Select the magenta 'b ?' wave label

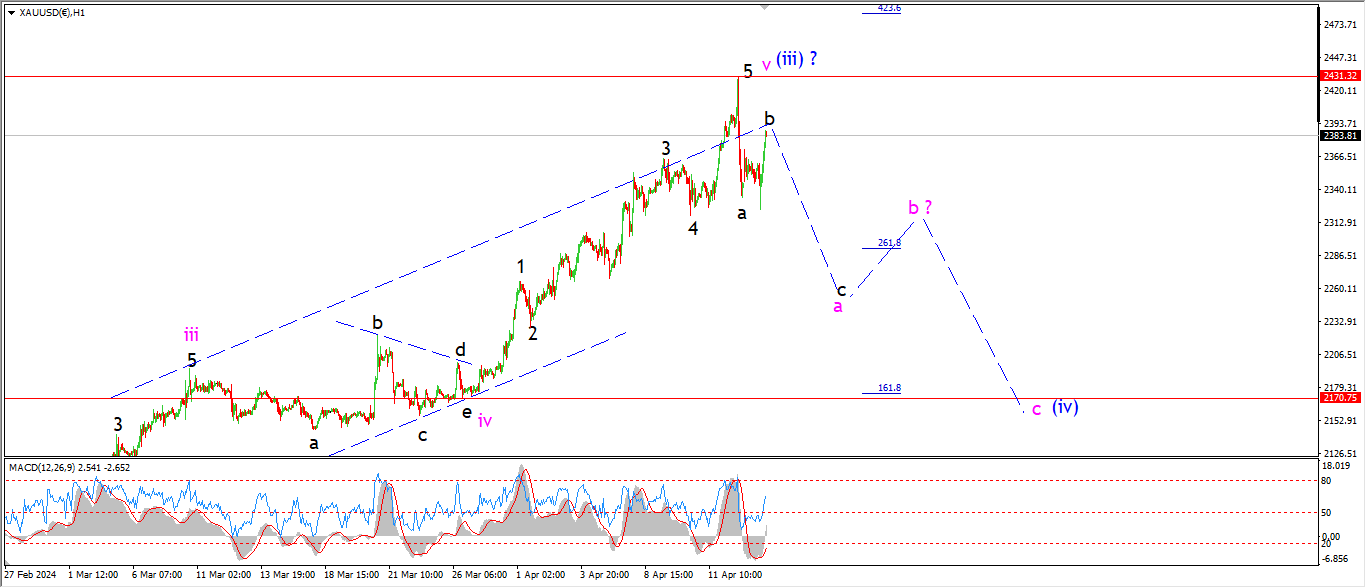click(x=920, y=208)
